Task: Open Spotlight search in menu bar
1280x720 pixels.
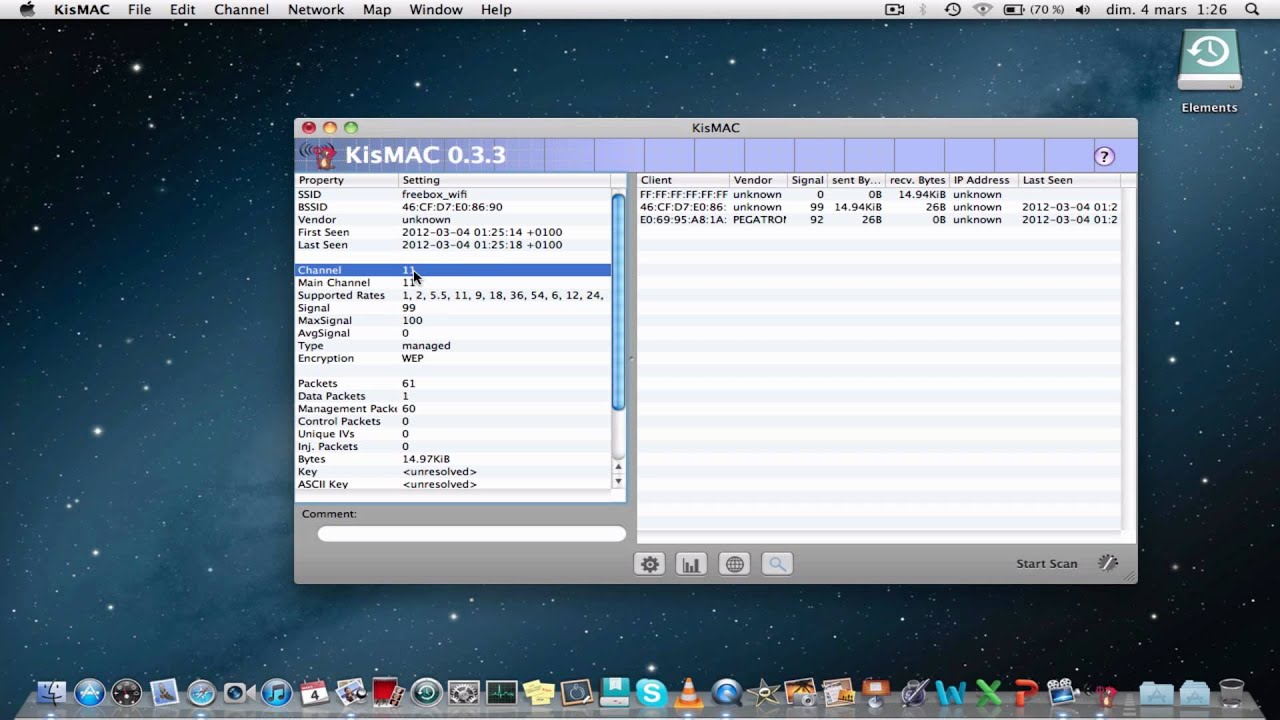Action: 1252,9
